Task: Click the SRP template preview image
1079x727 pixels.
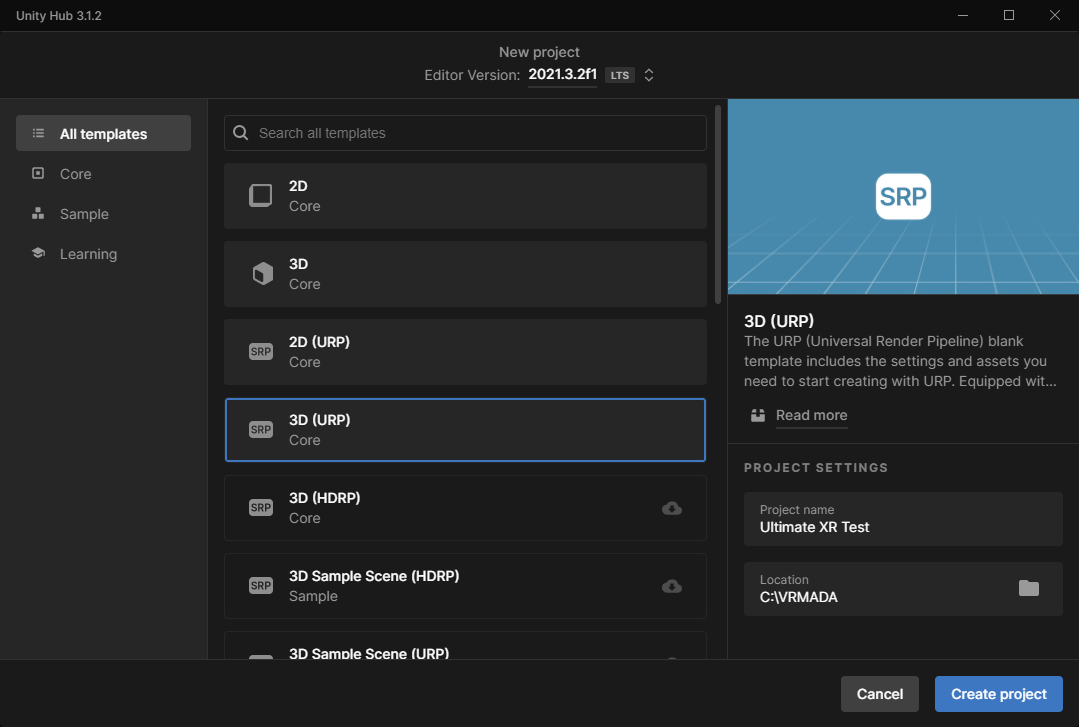Action: tap(903, 196)
